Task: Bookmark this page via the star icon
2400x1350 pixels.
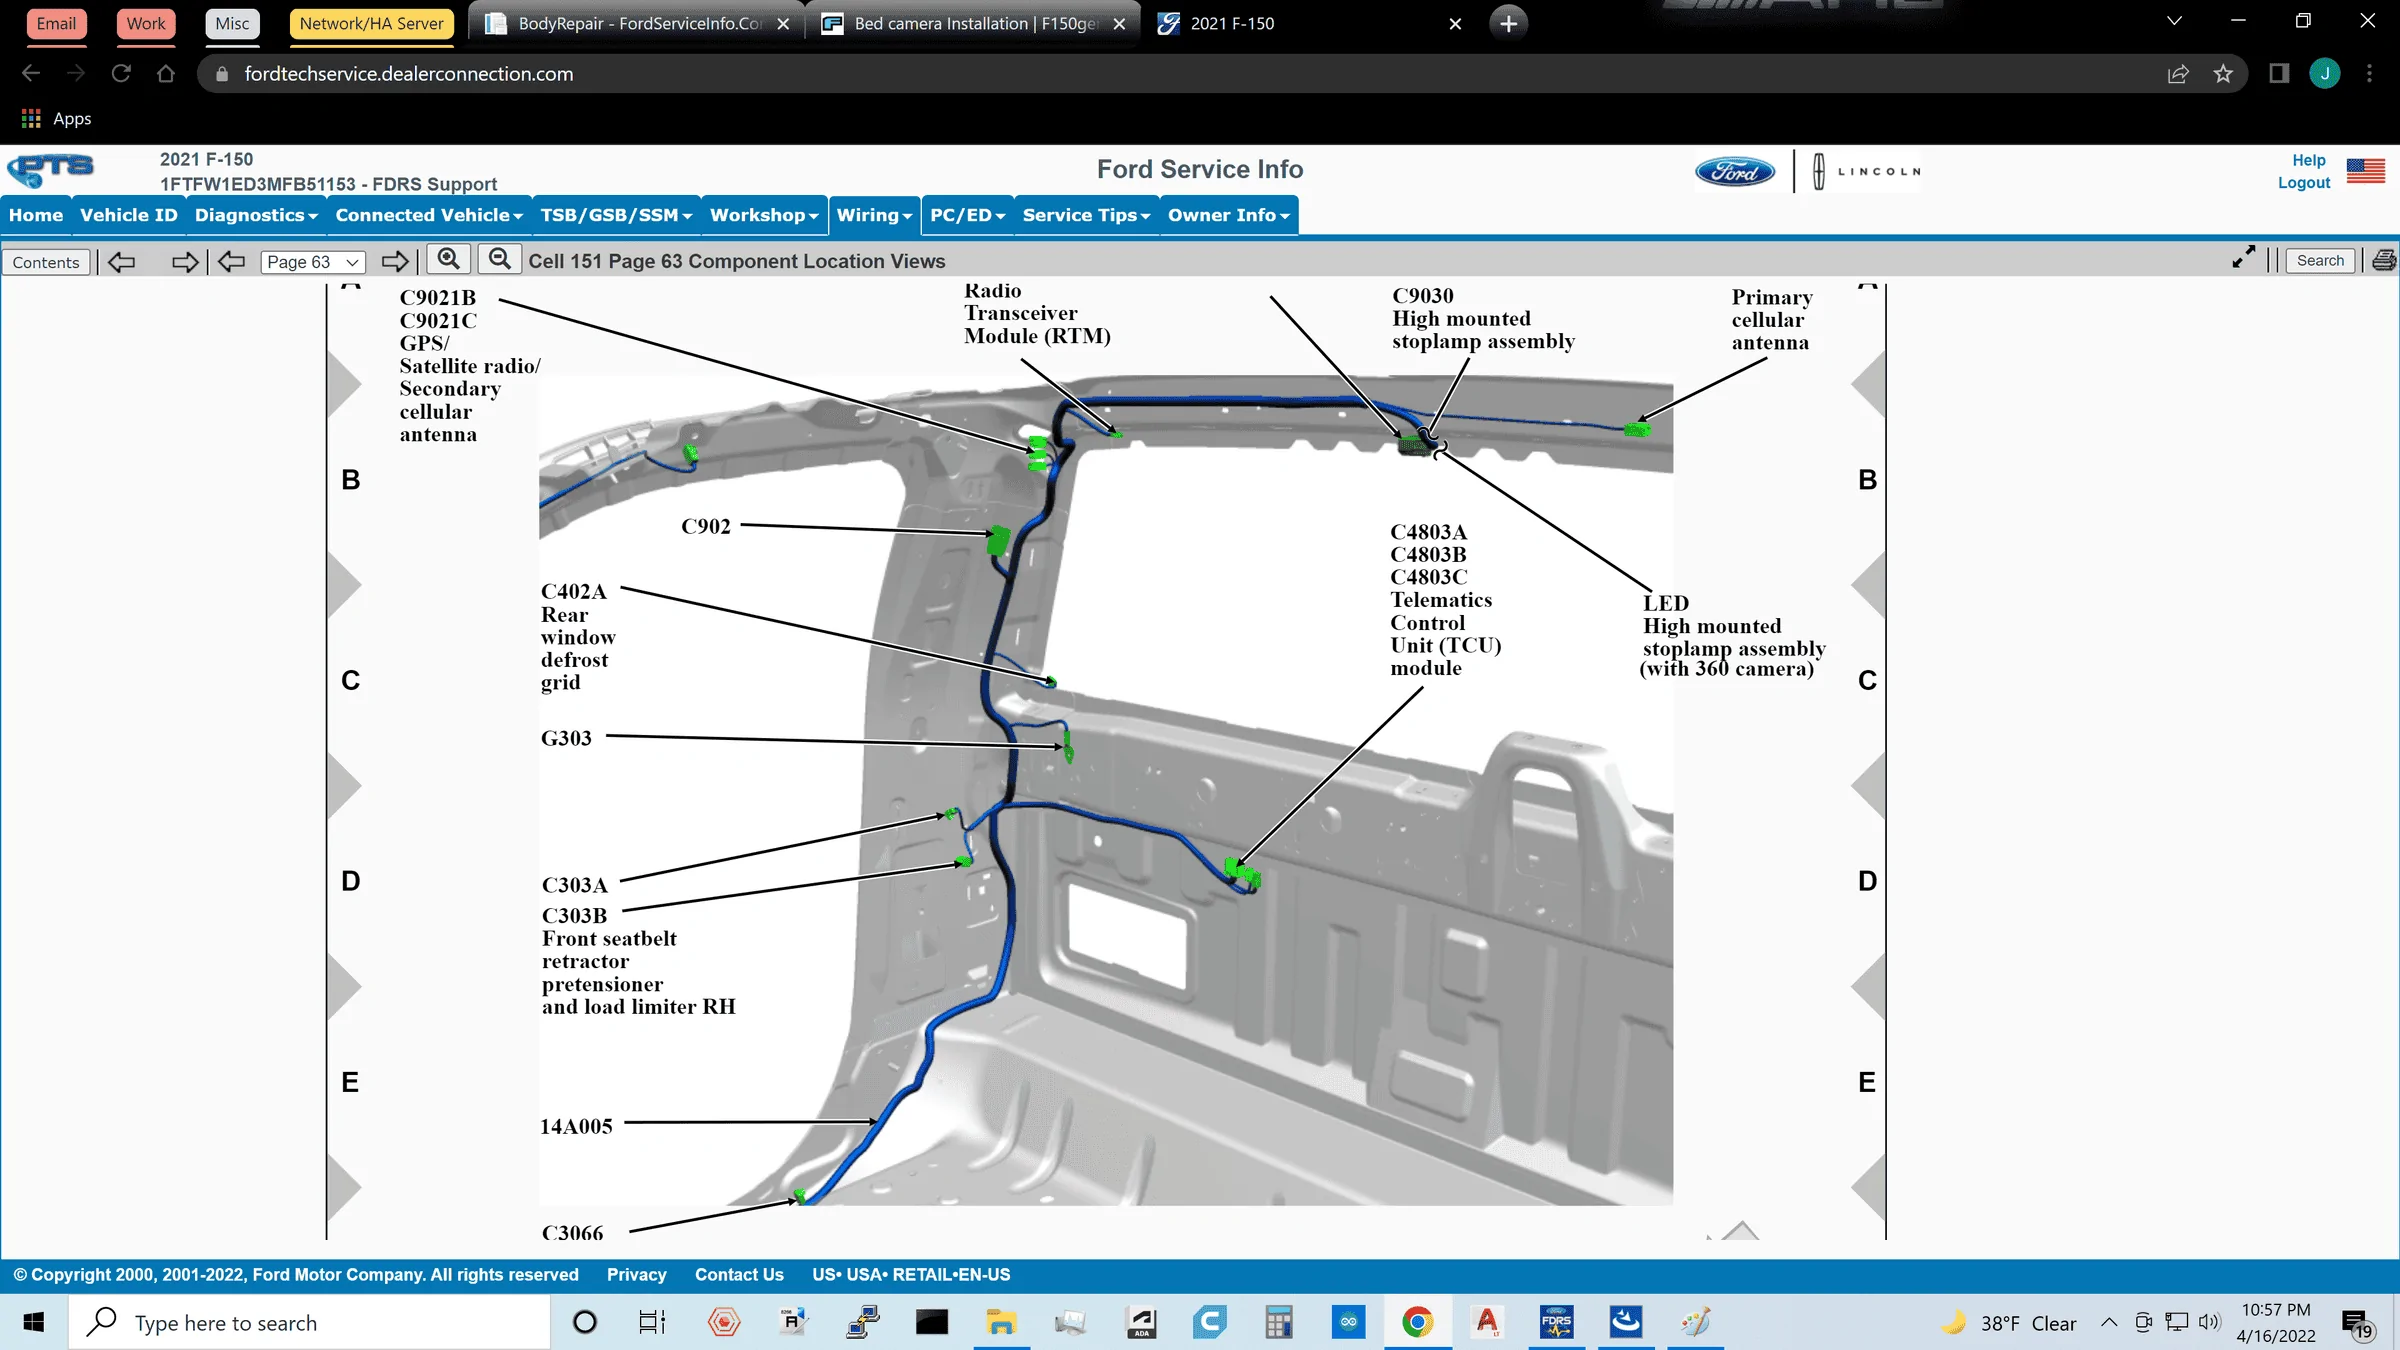Action: [2224, 73]
